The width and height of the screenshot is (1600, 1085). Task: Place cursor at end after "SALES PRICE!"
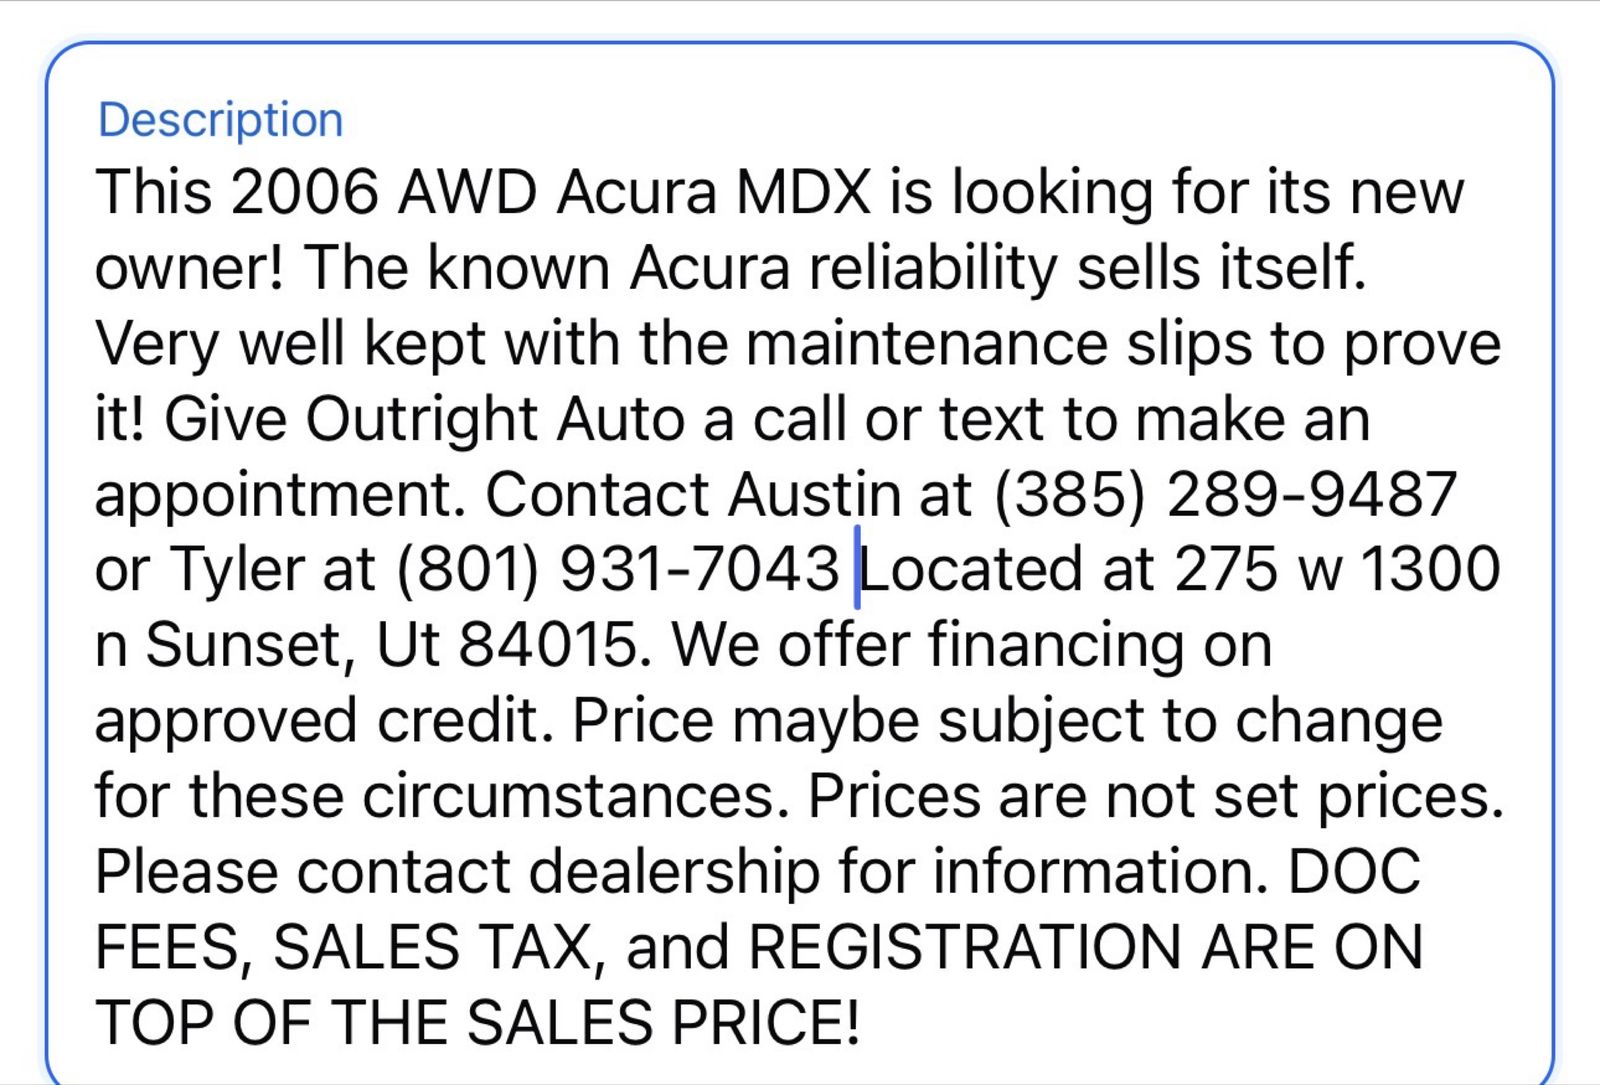pos(862,1023)
